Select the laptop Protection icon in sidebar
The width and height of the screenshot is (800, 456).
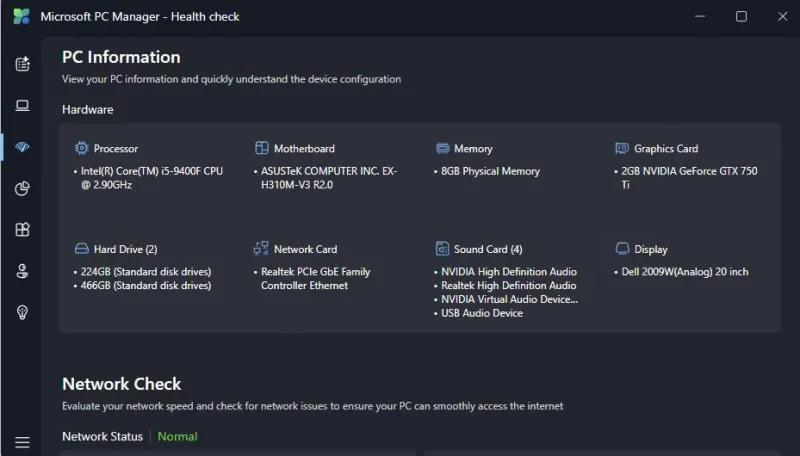coord(22,106)
